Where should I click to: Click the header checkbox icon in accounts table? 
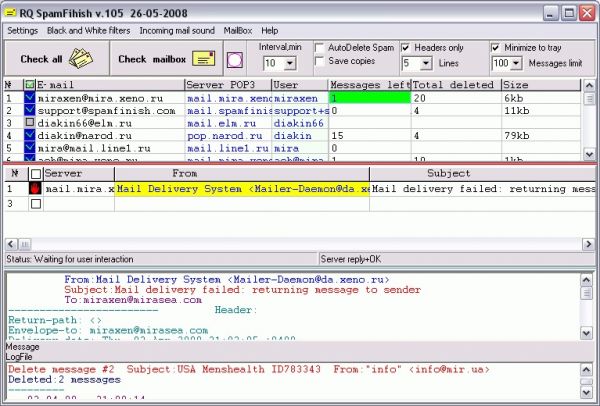[x=29, y=86]
